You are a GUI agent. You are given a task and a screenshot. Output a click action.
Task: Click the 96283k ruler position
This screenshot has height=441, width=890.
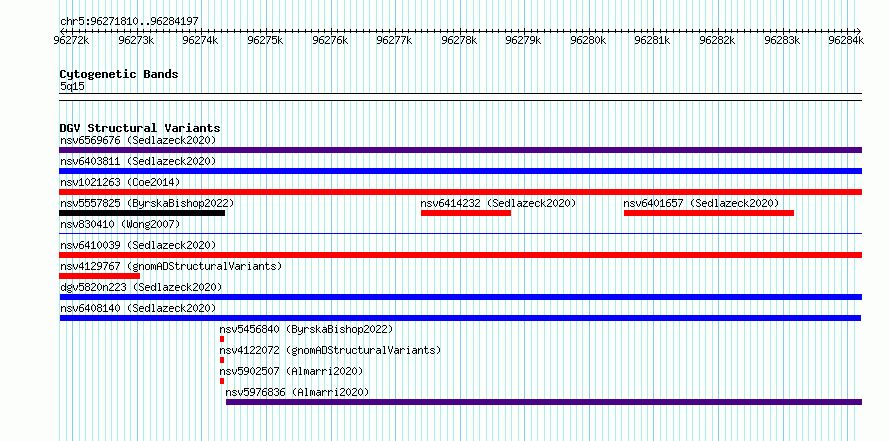pyautogui.click(x=782, y=40)
